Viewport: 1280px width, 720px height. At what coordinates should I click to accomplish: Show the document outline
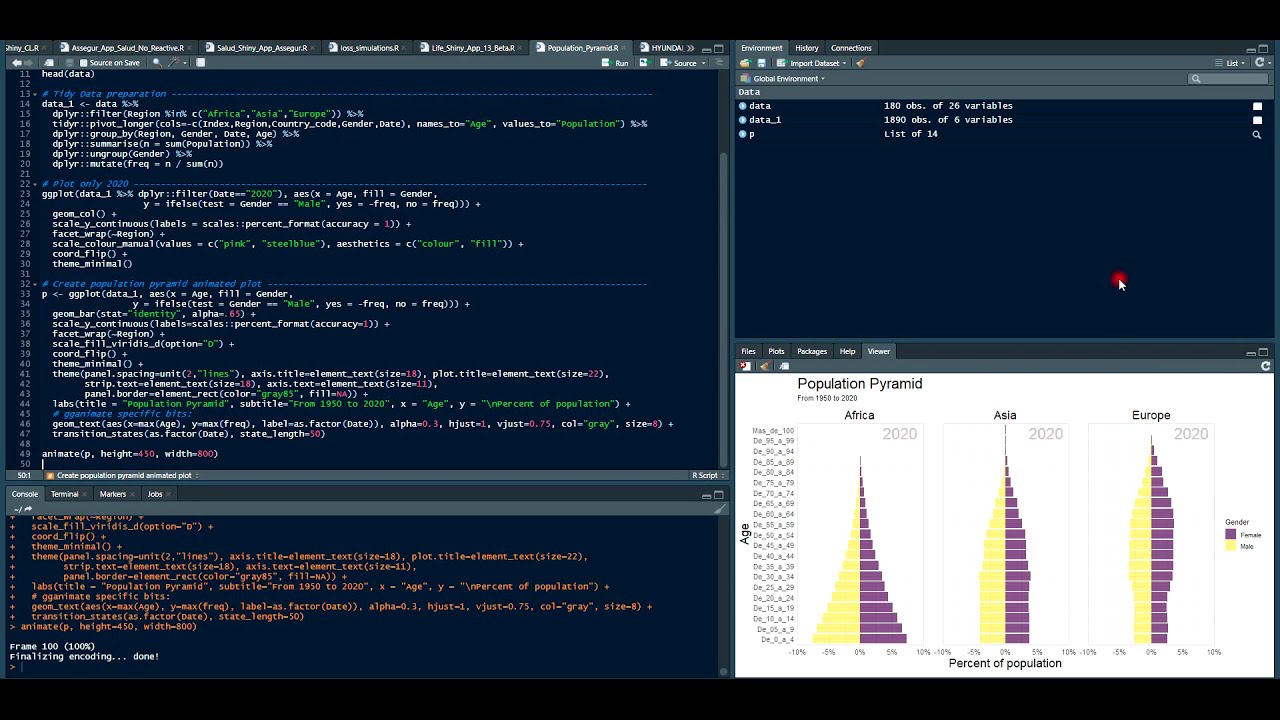(719, 63)
